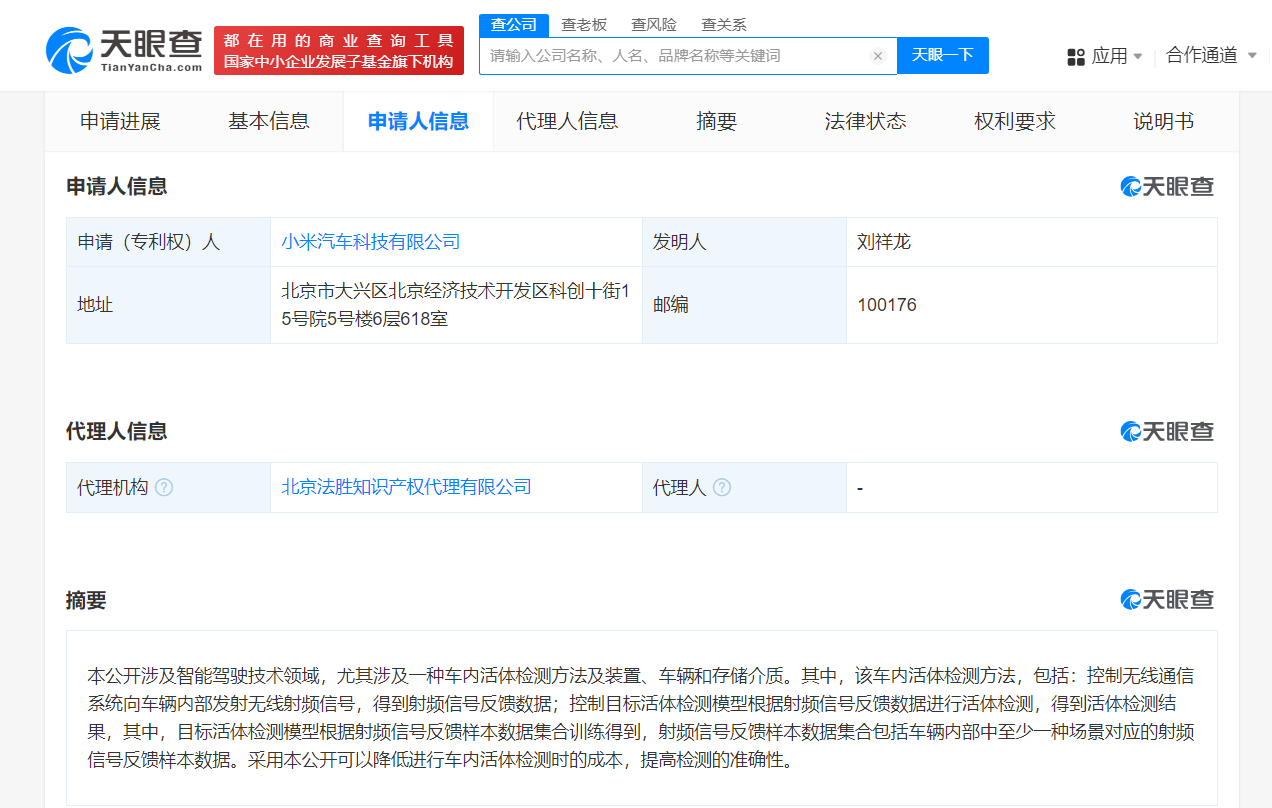Click the 应用 menu label
This screenshot has height=808, width=1272.
(x=1110, y=56)
